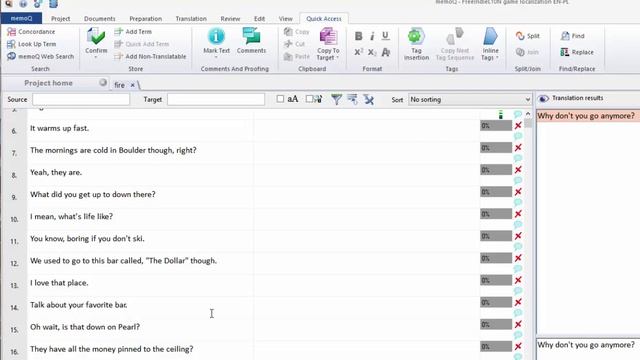Expand the Confirm dropdown arrow
Image resolution: width=640 pixels, height=360 pixels.
96,58
